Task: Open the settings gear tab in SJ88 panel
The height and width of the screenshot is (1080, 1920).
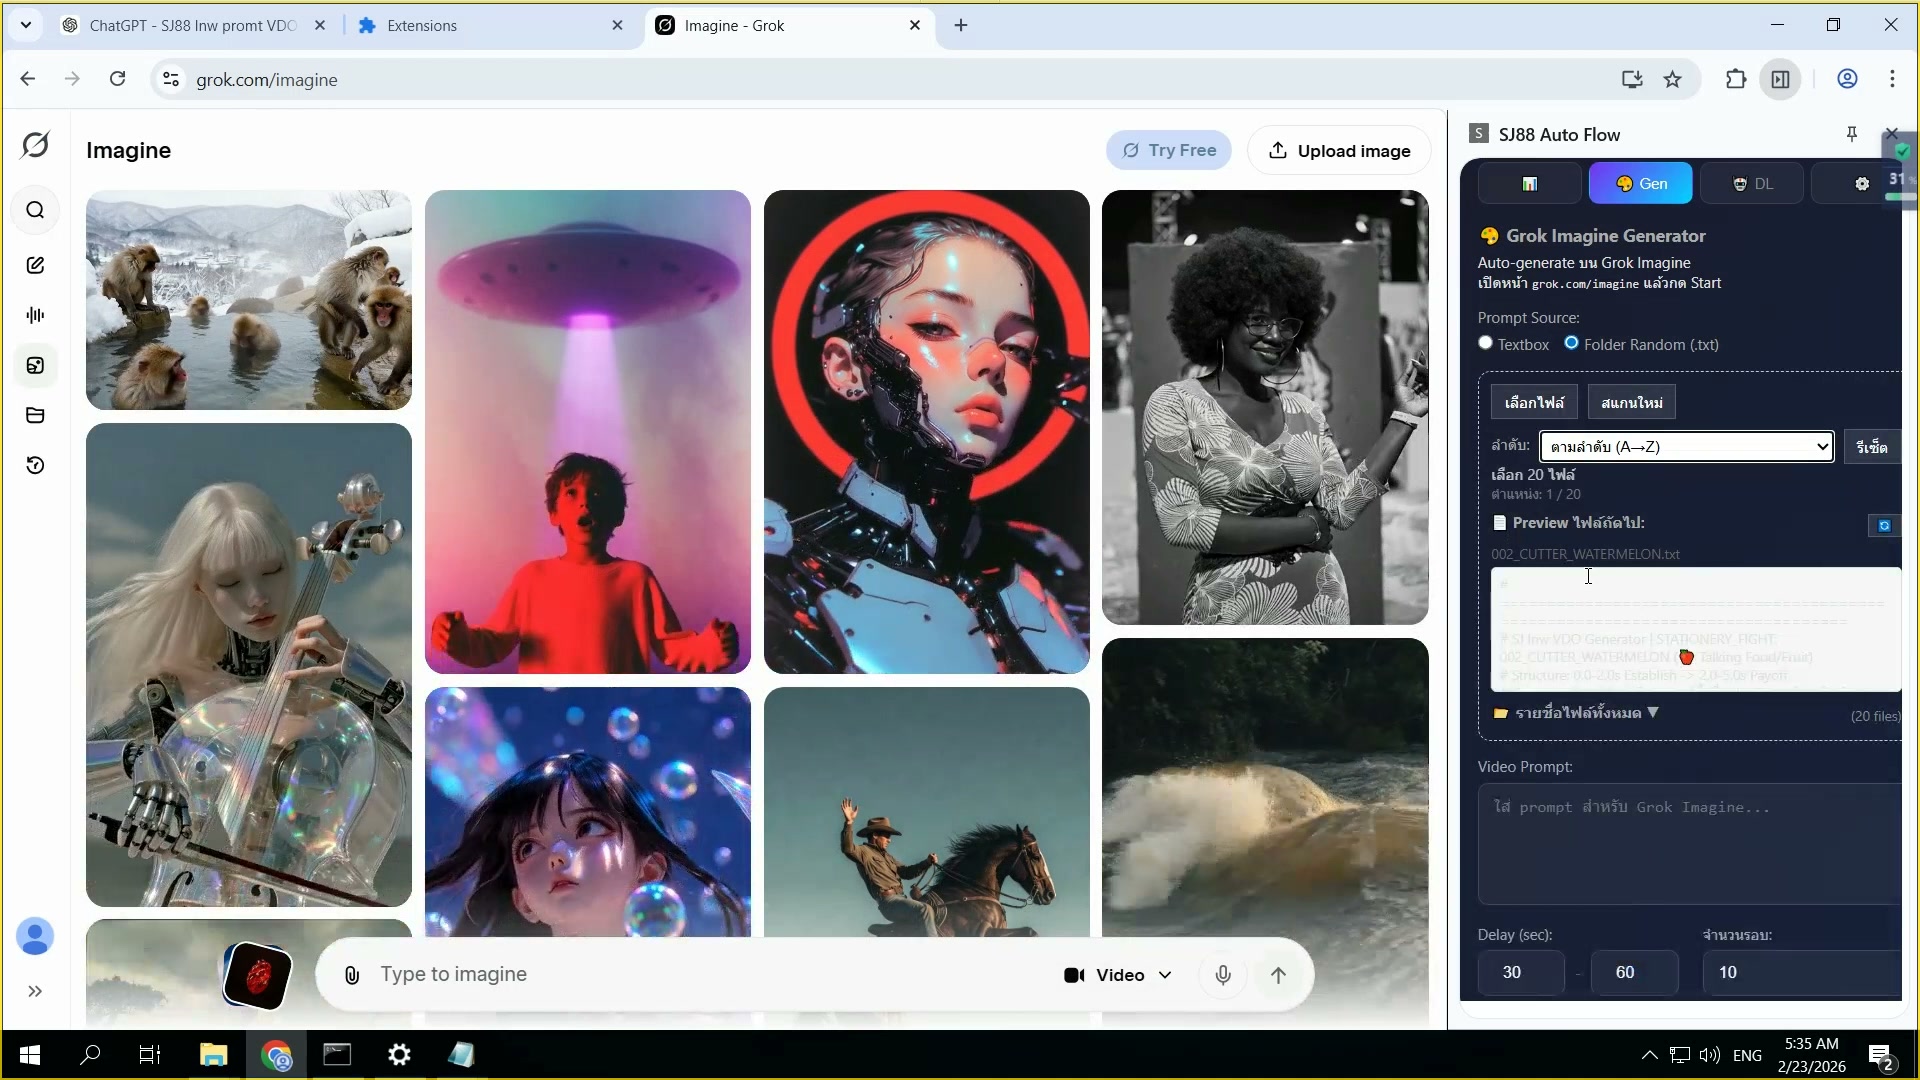Action: point(1862,183)
